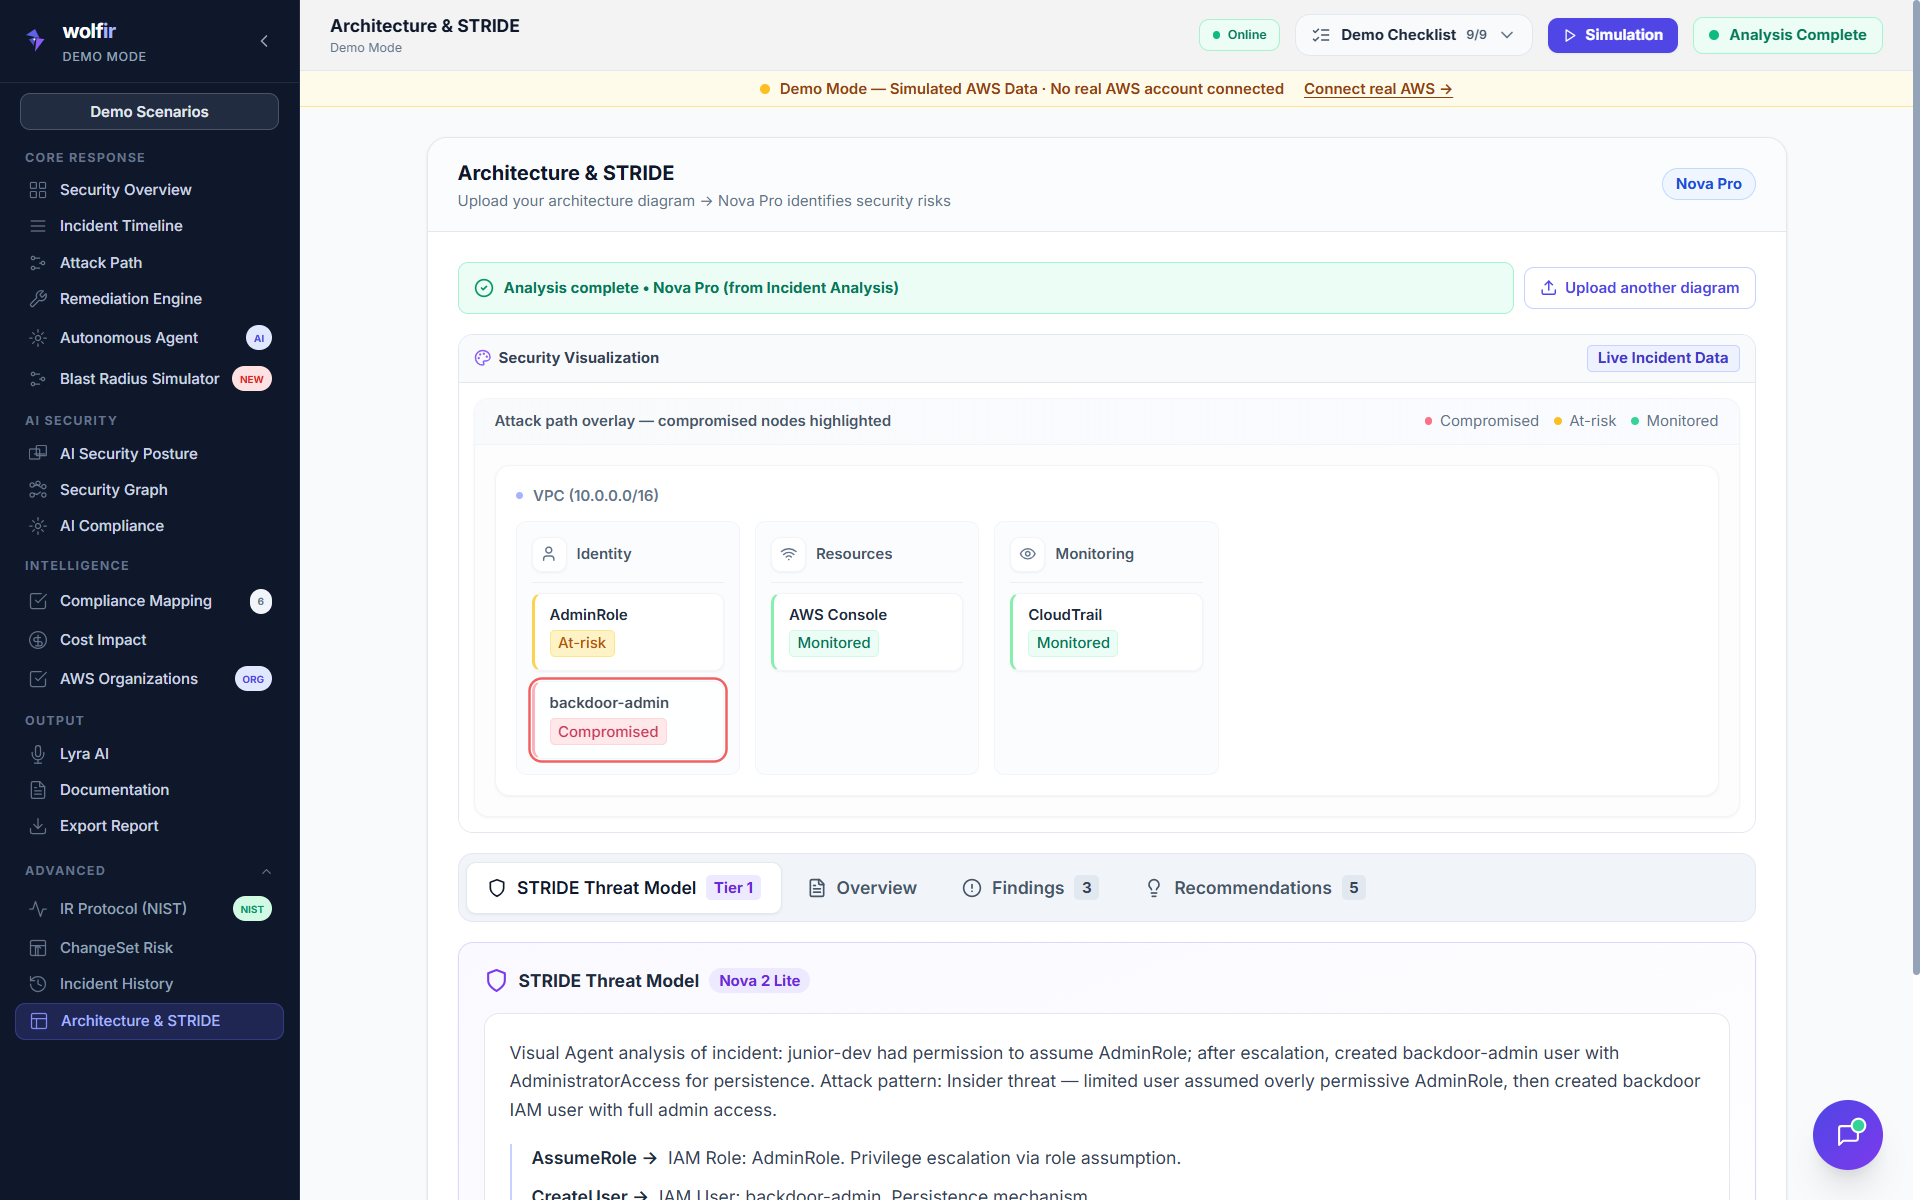The height and width of the screenshot is (1200, 1920).
Task: Click the Remediation Engine wrench icon
Action: pyautogui.click(x=38, y=299)
